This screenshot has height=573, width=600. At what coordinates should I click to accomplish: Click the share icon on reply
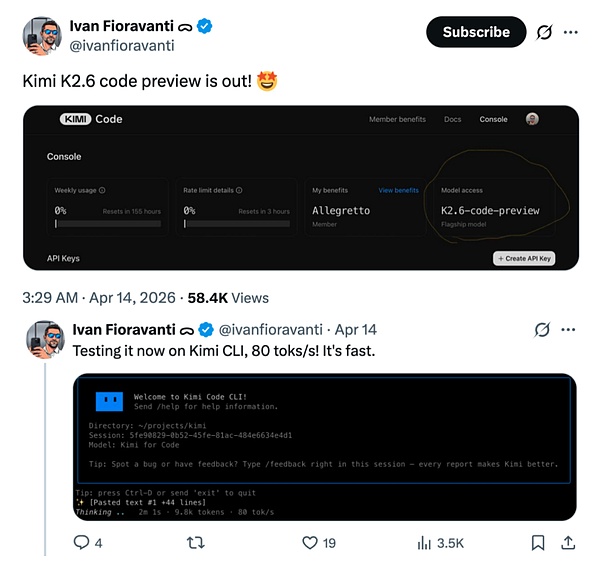(x=569, y=543)
